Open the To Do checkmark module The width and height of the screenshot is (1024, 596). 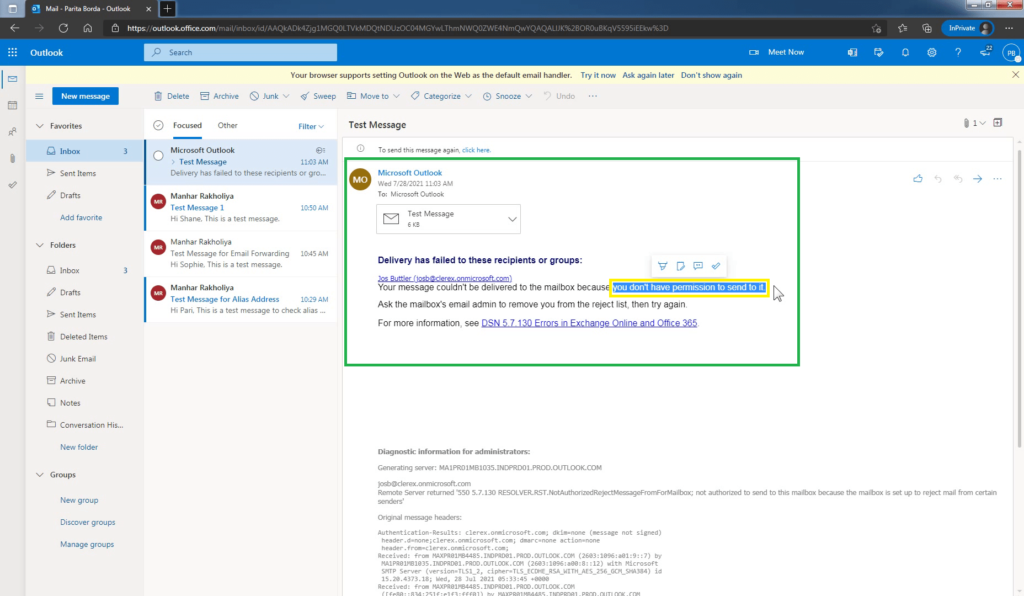click(x=12, y=185)
